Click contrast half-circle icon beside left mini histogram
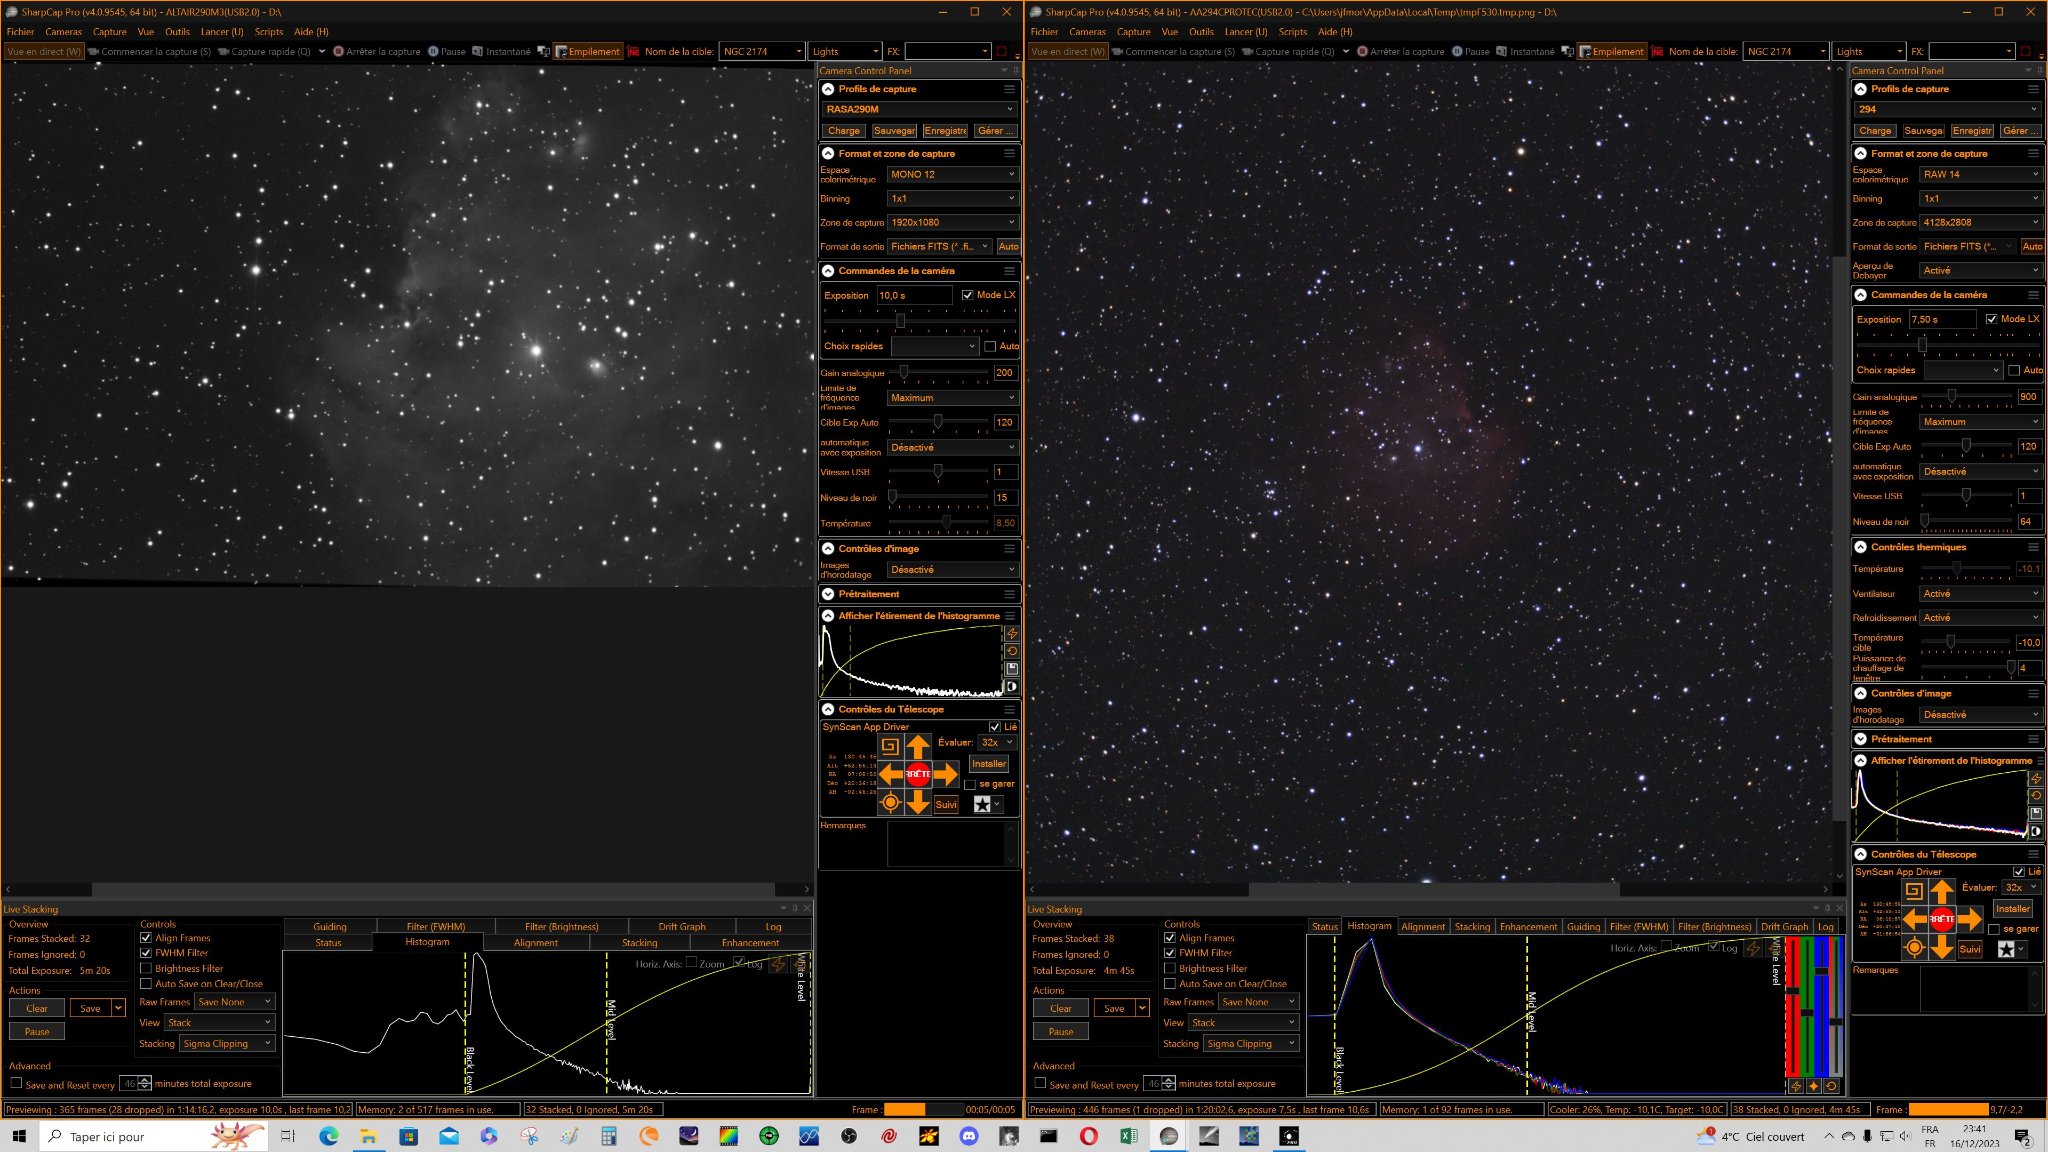Viewport: 2048px width, 1152px height. pos(1012,686)
